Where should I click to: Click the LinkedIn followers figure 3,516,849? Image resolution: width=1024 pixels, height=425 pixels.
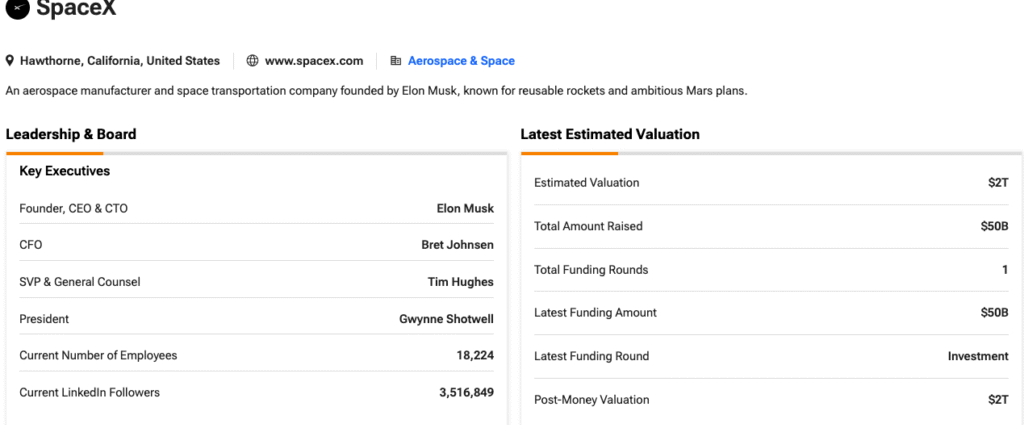466,393
